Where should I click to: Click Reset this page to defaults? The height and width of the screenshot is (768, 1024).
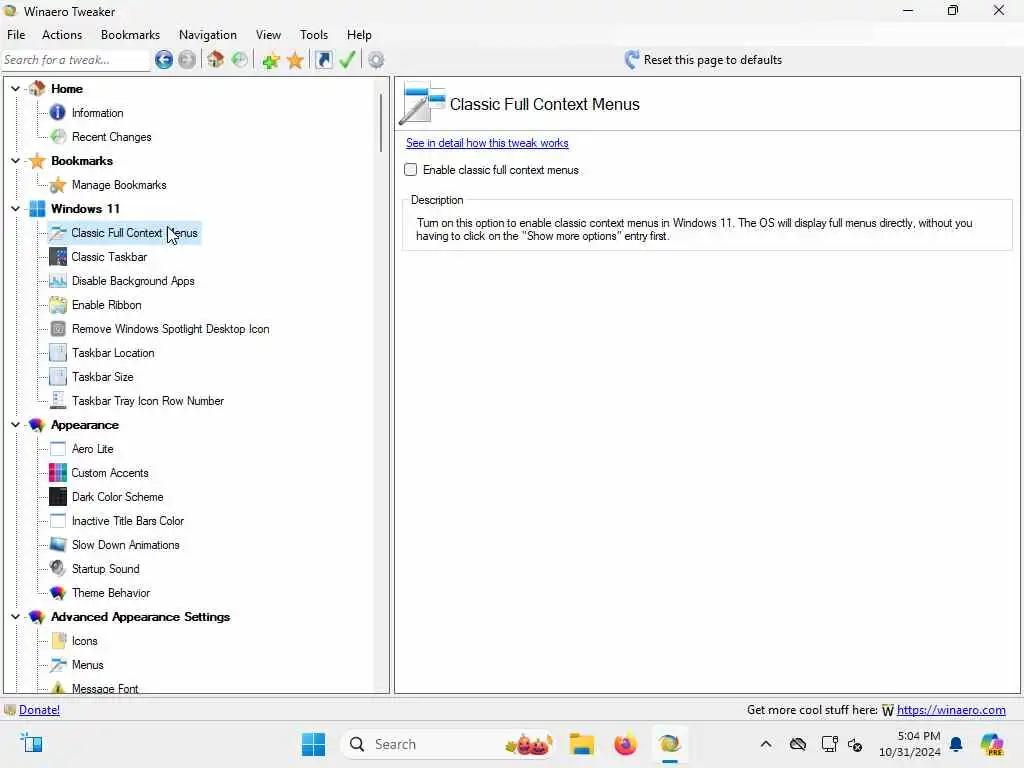[x=703, y=60]
